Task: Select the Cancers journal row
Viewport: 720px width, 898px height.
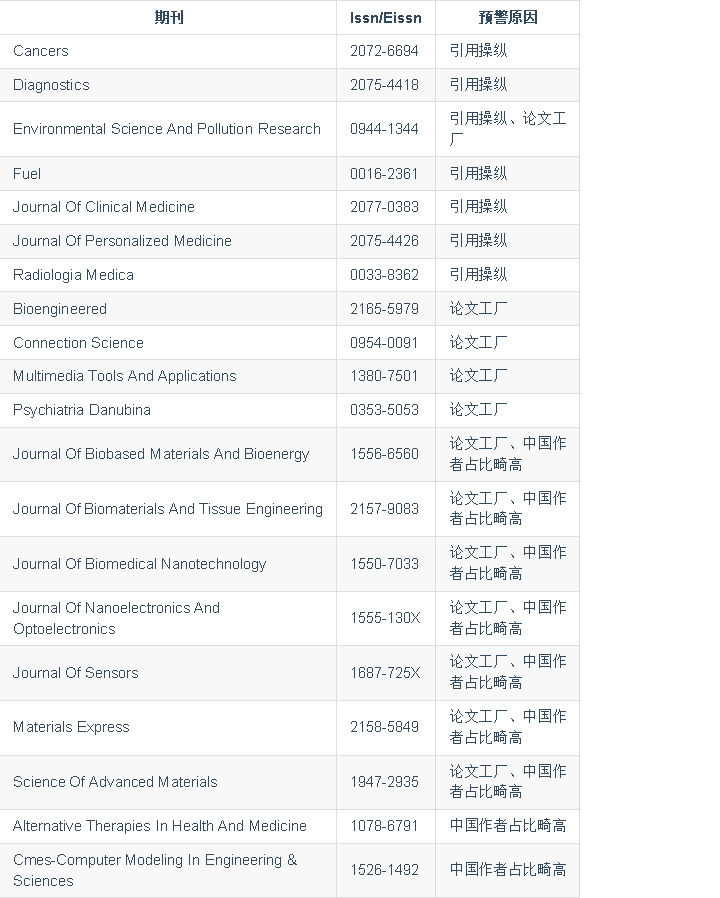Action: coord(289,52)
